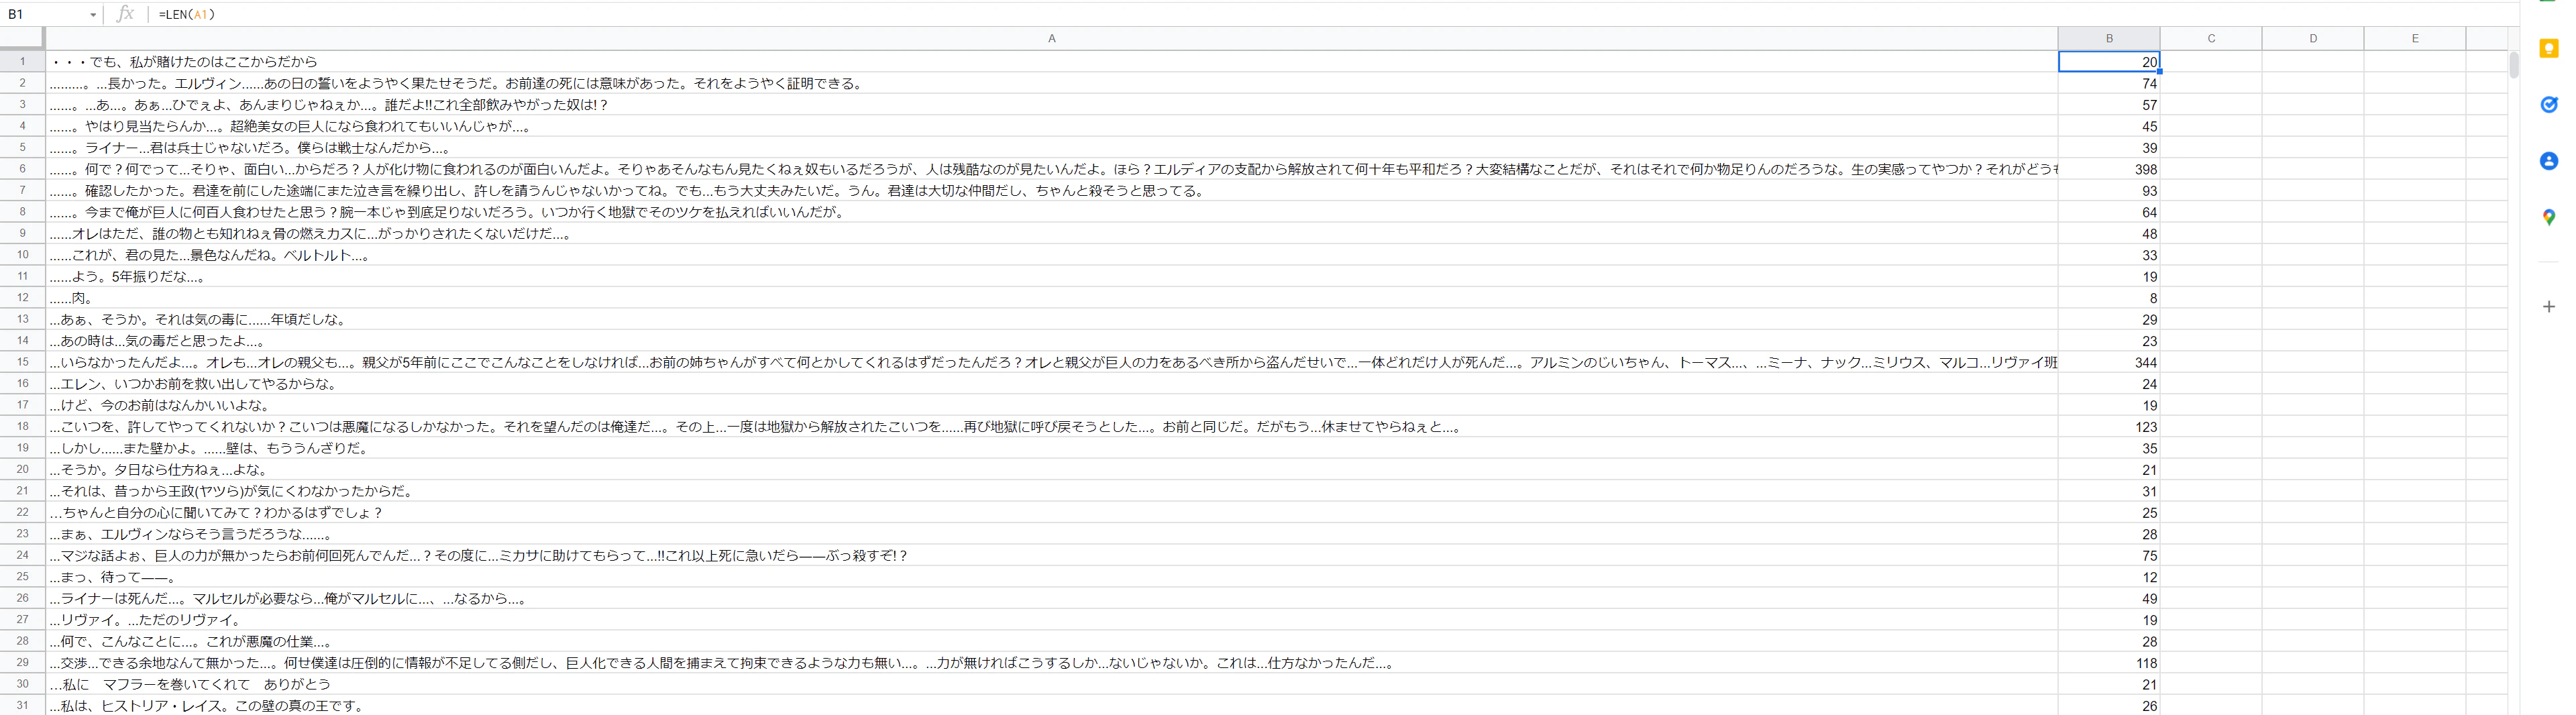
Task: Select column A header
Action: click(1051, 38)
